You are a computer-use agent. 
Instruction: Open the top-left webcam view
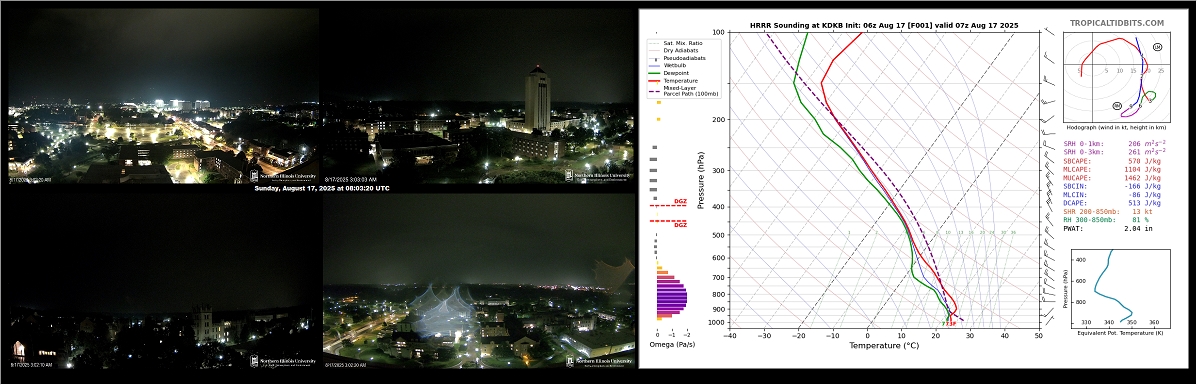pos(163,96)
